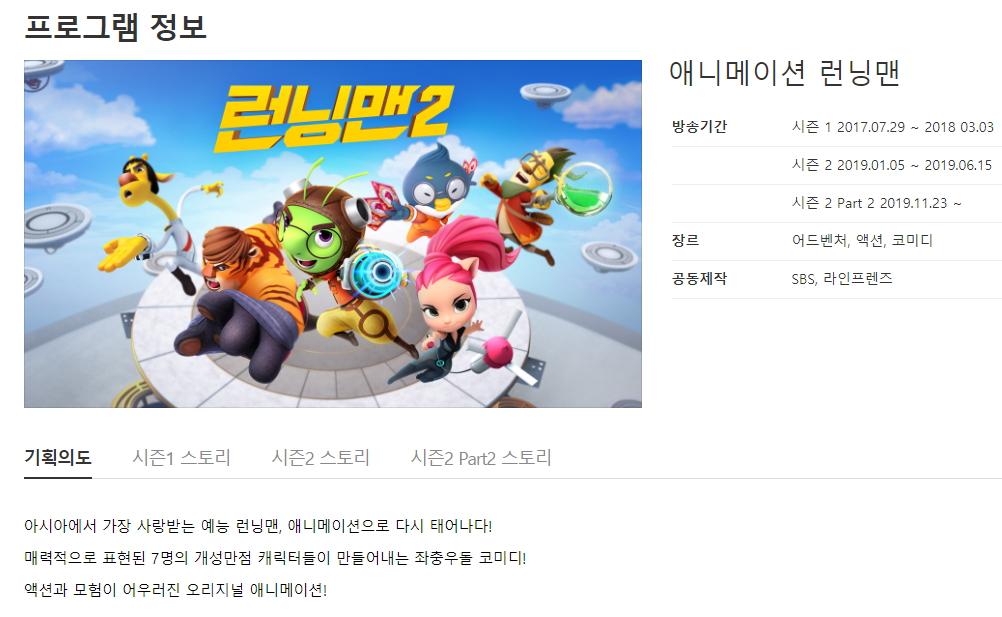Click the 프로그램 정보 heading
The width and height of the screenshot is (1002, 617).
[x=115, y=27]
